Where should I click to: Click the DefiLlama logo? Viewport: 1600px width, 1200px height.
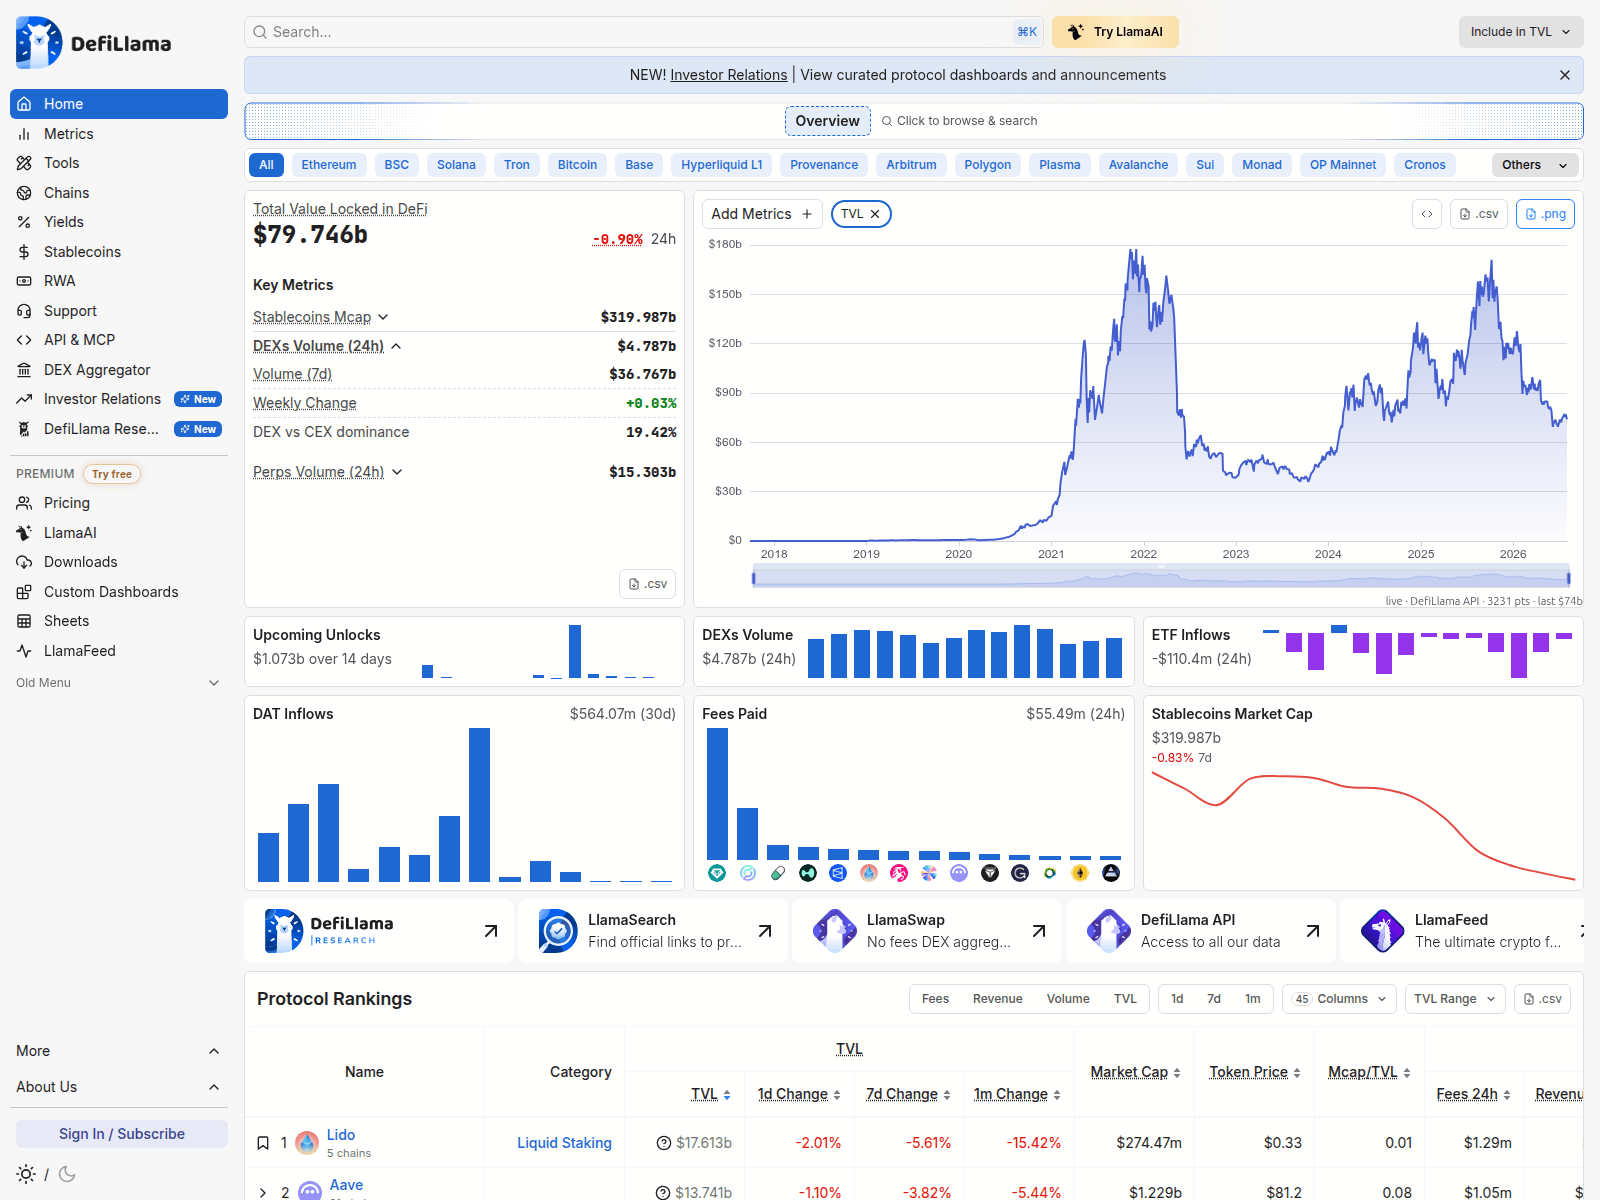click(x=94, y=43)
